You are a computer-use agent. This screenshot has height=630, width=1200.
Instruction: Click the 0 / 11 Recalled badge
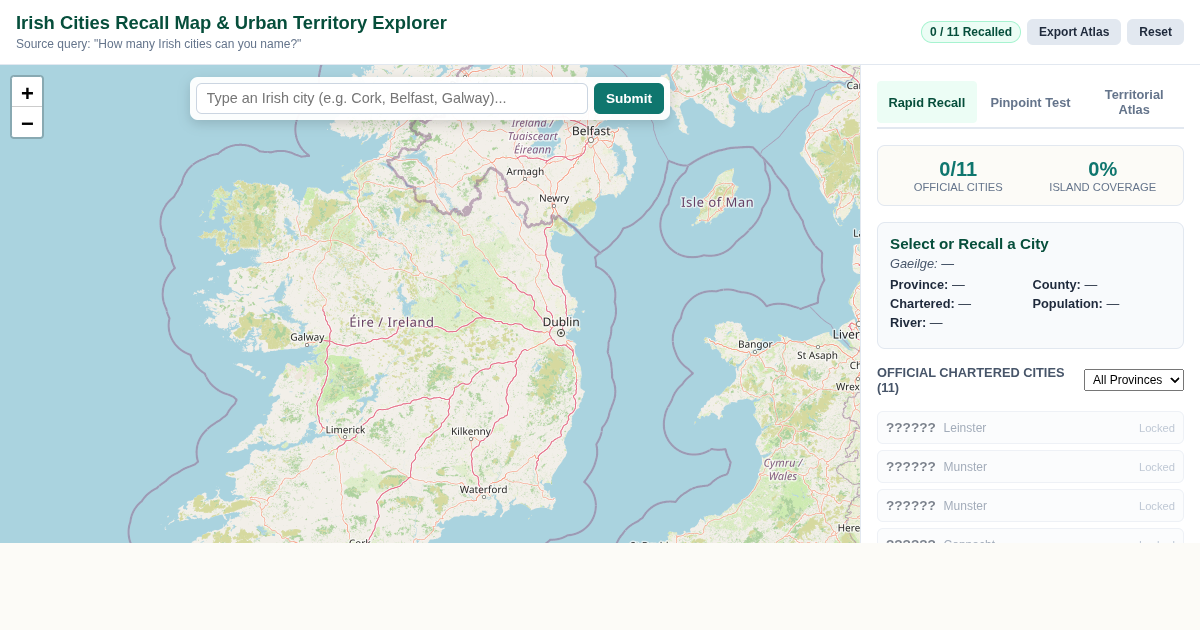[971, 32]
